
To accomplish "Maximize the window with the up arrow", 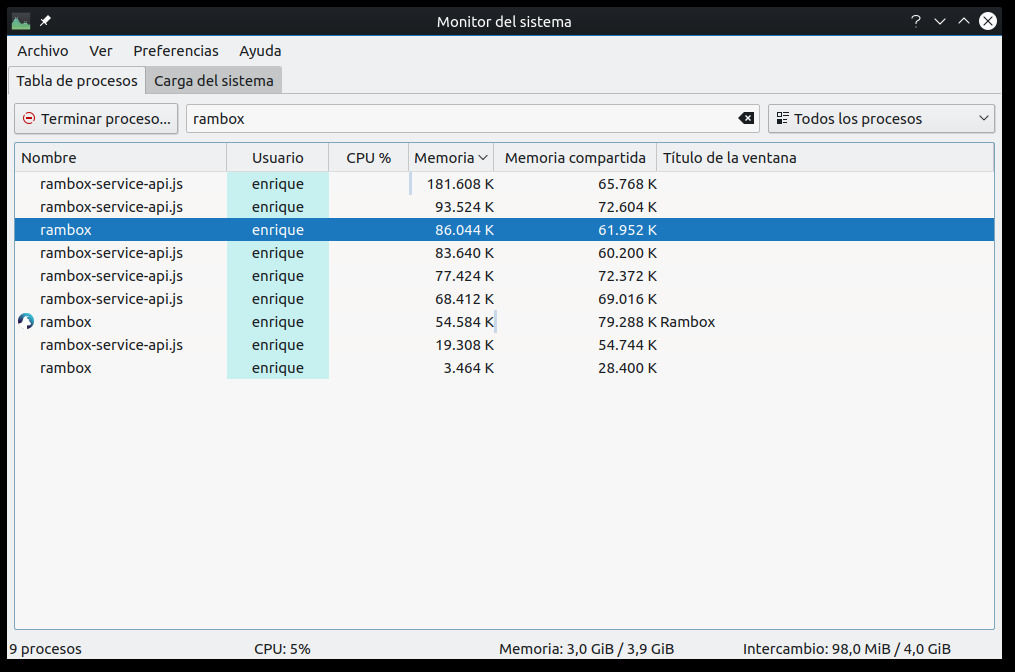I will click(x=964, y=21).
